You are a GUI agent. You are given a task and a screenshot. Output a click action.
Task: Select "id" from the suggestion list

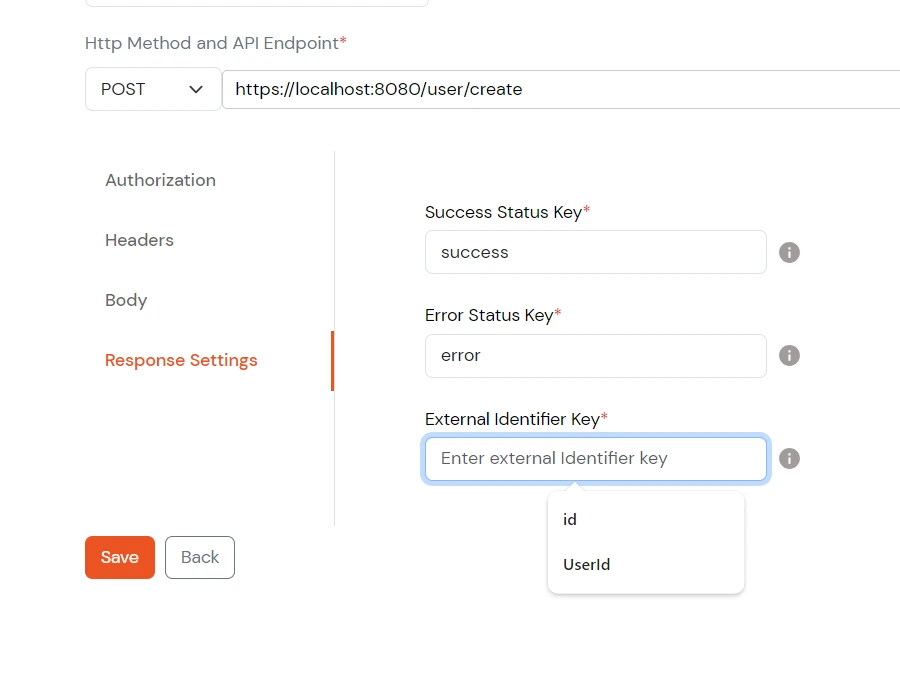coord(569,519)
